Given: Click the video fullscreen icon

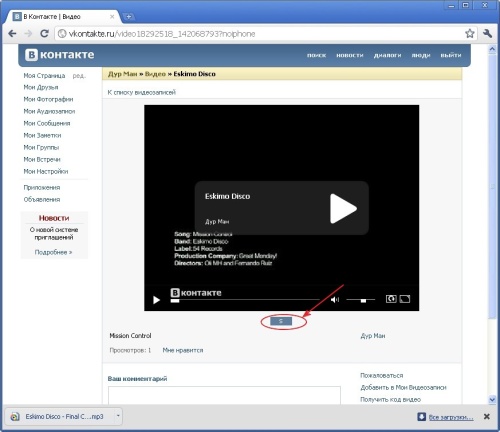Looking at the screenshot, I should tap(405, 299).
